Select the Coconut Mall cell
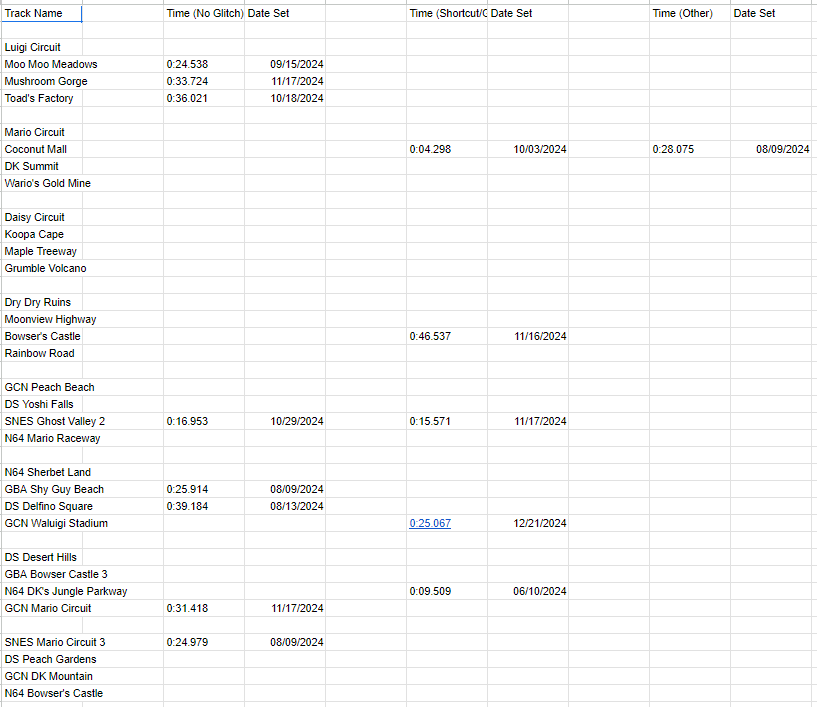817x707 pixels. point(42,150)
